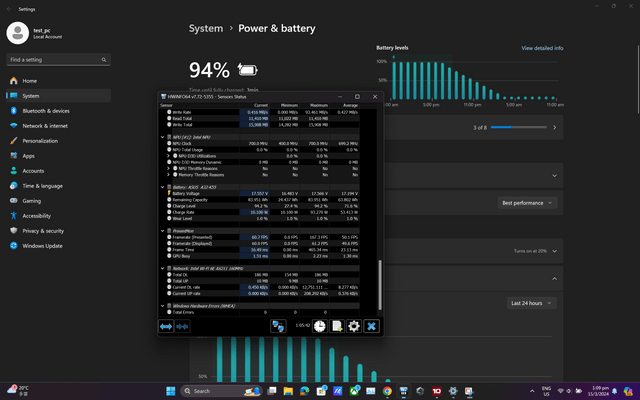Click the Wear Level sensor icon
This screenshot has width=640, height=400.
tap(169, 218)
